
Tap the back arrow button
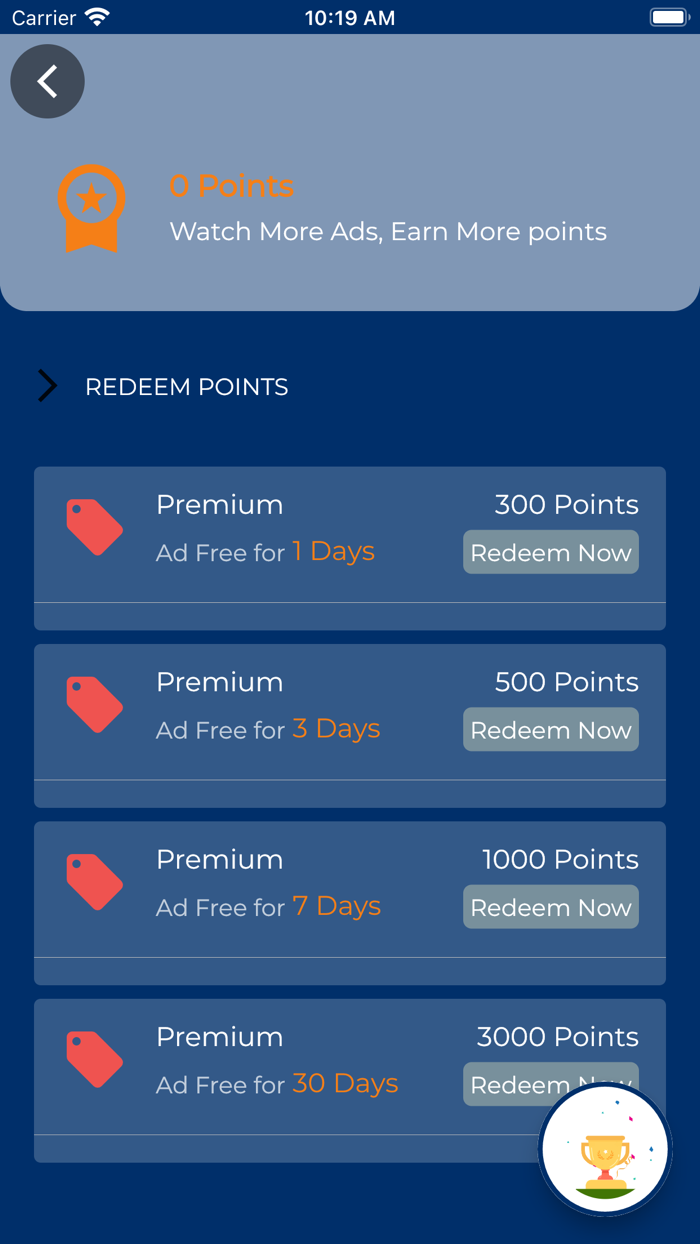47,82
